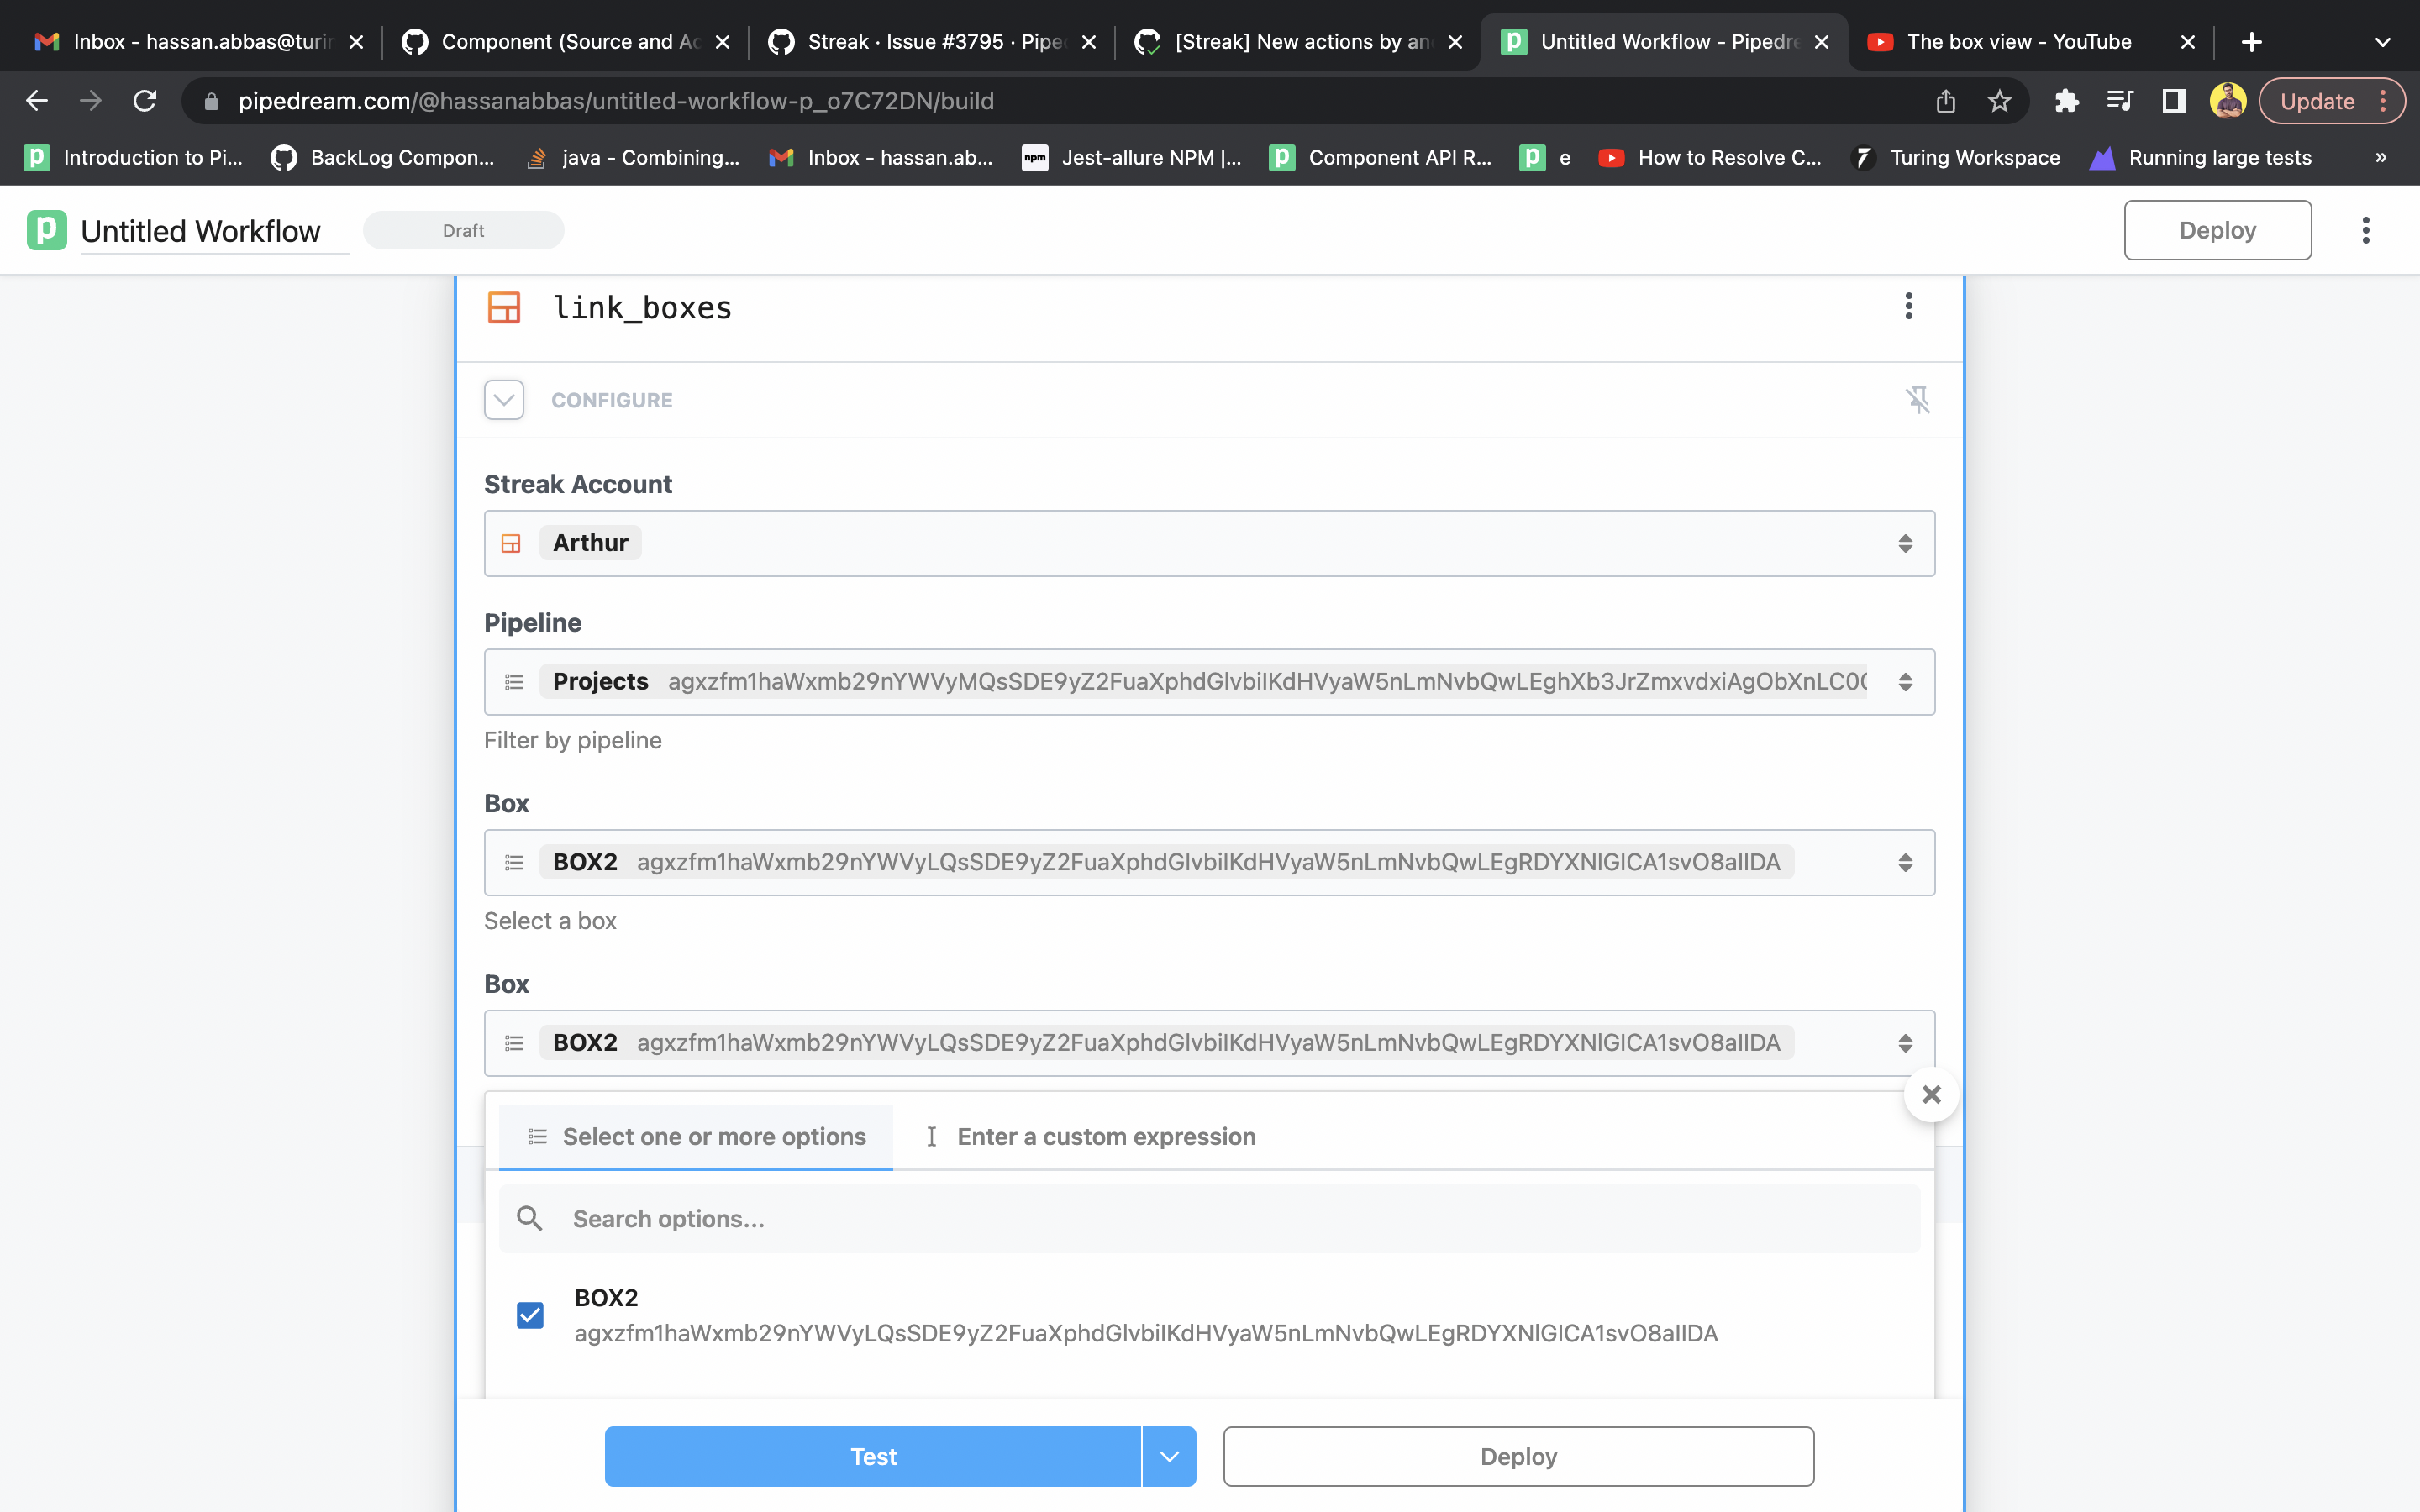Open the Streak Account dropdown
This screenshot has height=1512, width=2420.
(1906, 543)
